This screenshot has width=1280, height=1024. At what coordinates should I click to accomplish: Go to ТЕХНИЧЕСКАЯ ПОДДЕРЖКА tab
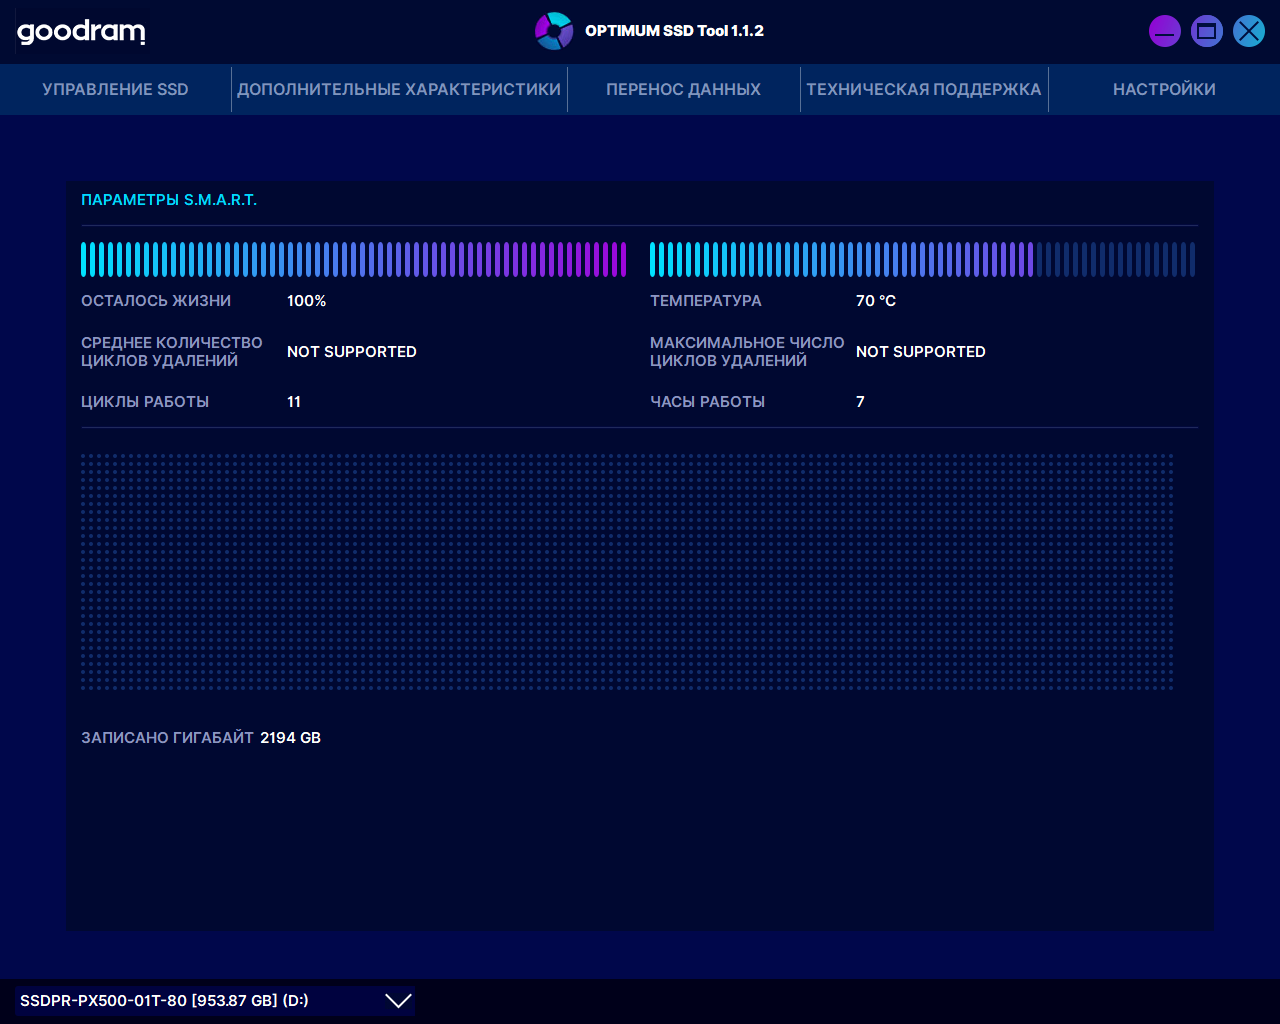(924, 89)
